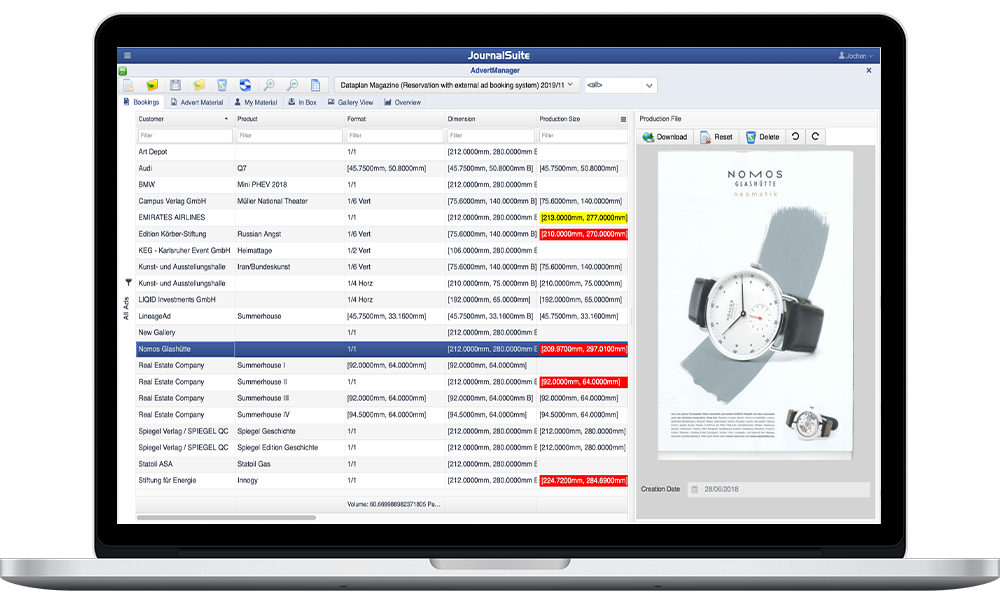The height and width of the screenshot is (600, 1000).
Task: Open the grid column options menu
Action: click(623, 119)
